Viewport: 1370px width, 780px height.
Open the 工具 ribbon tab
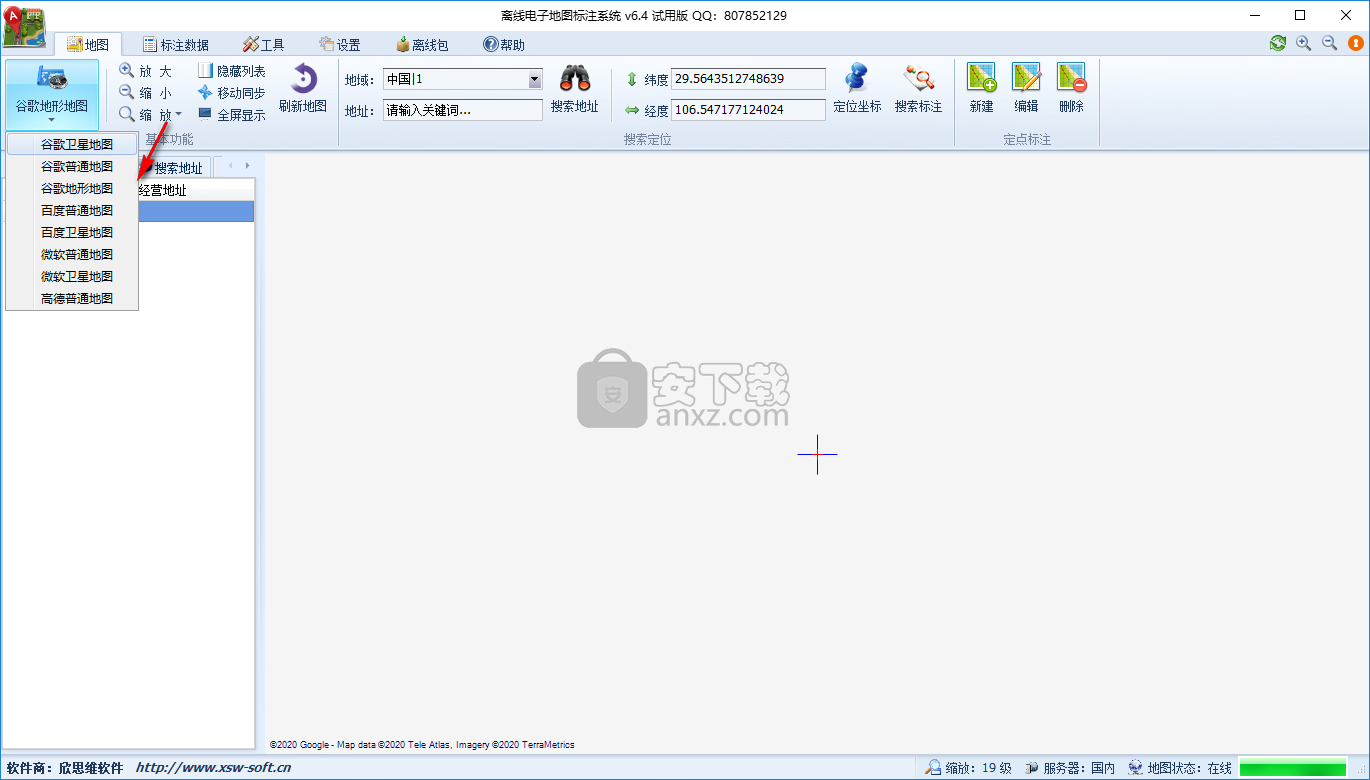pyautogui.click(x=264, y=44)
